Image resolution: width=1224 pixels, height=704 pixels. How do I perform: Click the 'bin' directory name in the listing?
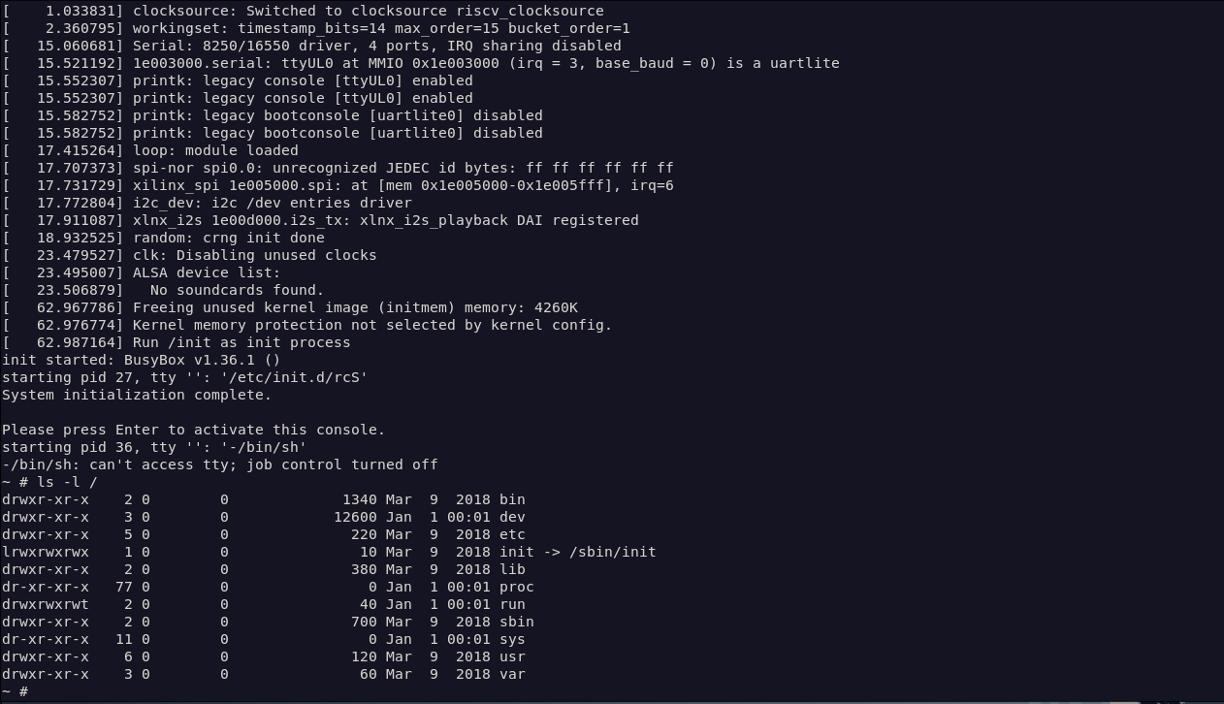click(x=512, y=499)
